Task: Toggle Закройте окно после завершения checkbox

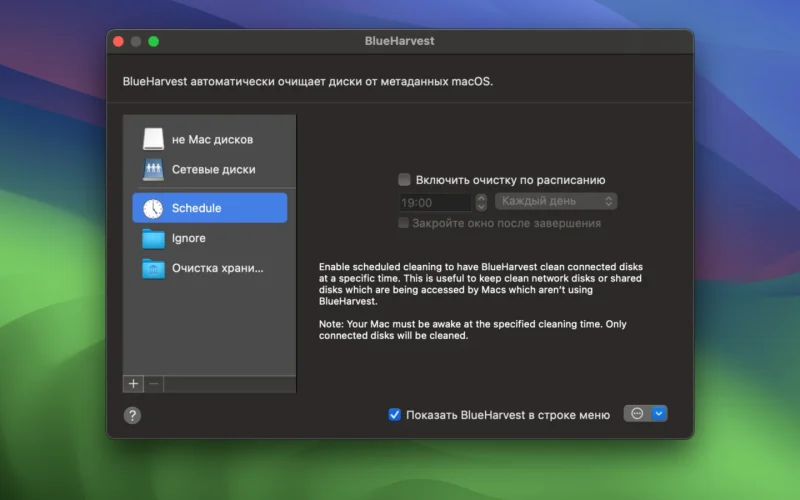Action: tap(403, 223)
